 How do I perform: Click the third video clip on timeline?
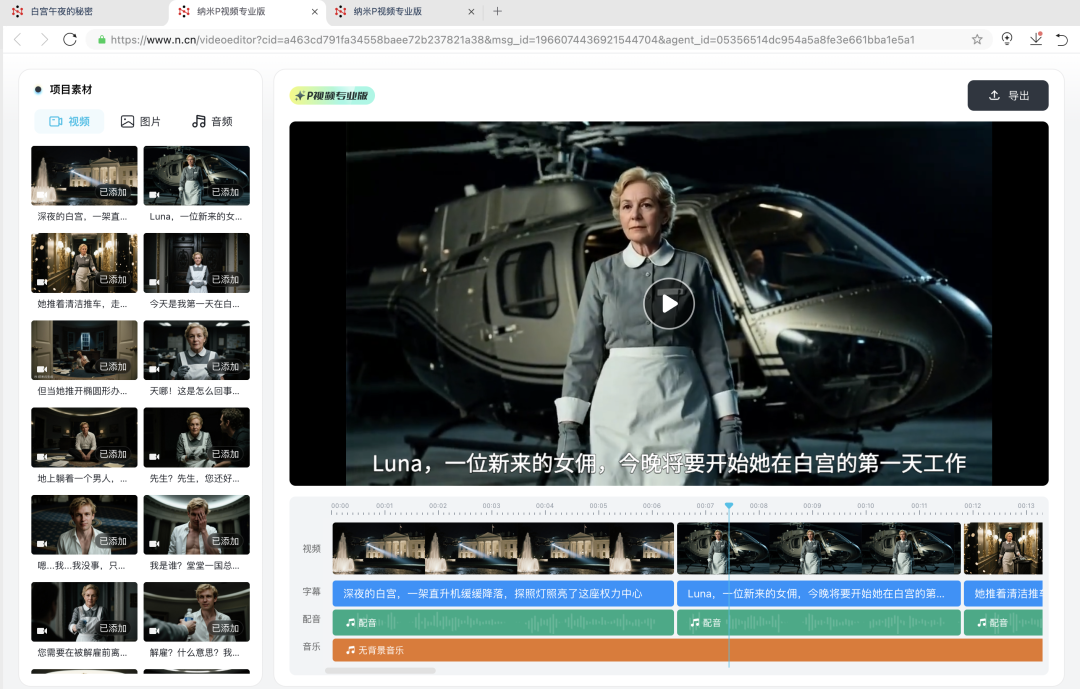click(1003, 548)
